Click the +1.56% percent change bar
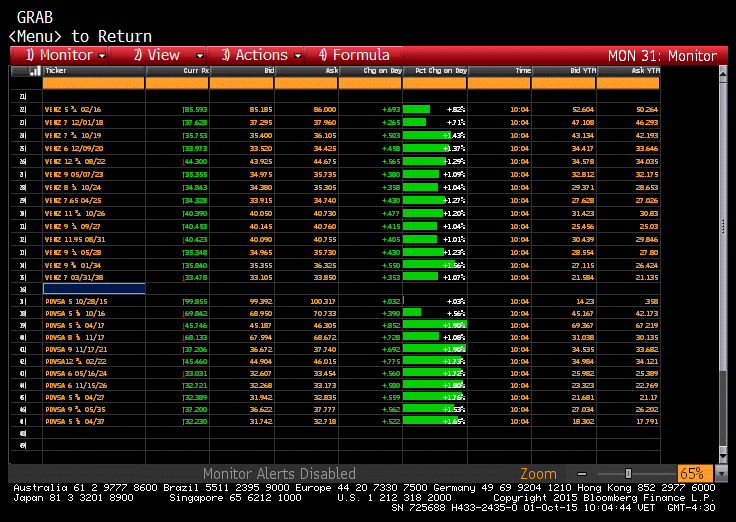This screenshot has height=522, width=736. [x=434, y=265]
